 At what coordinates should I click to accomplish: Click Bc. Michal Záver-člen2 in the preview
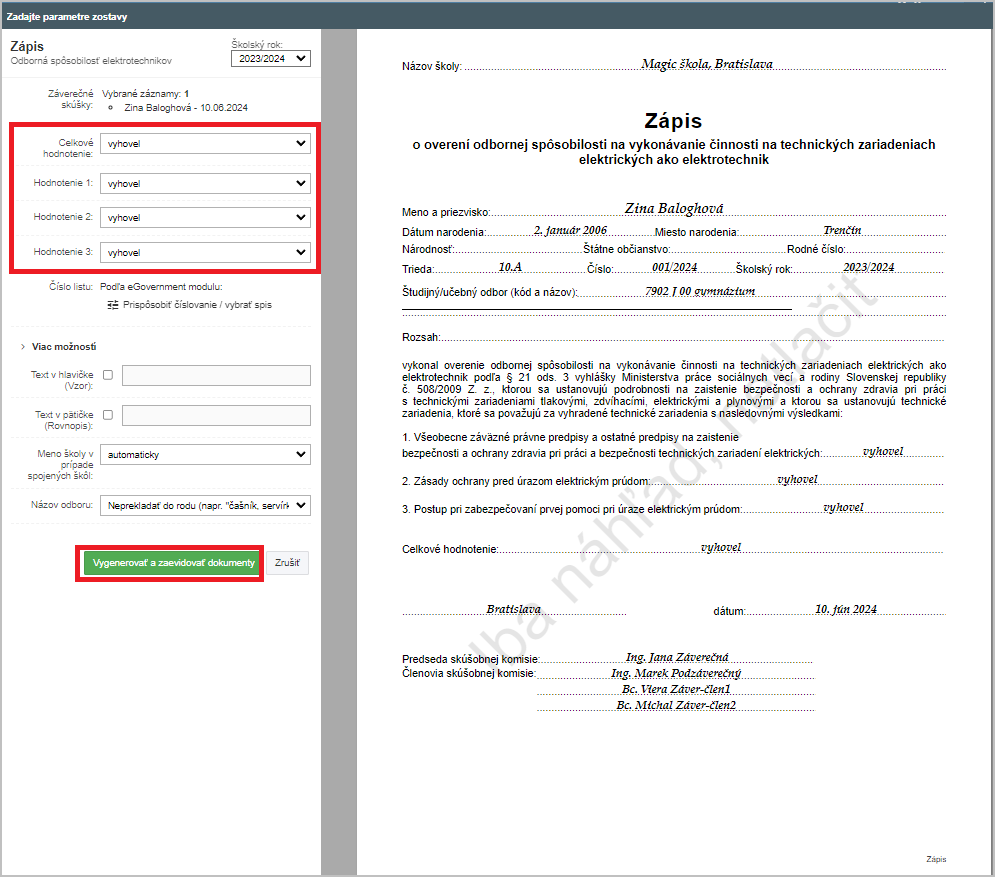click(676, 705)
